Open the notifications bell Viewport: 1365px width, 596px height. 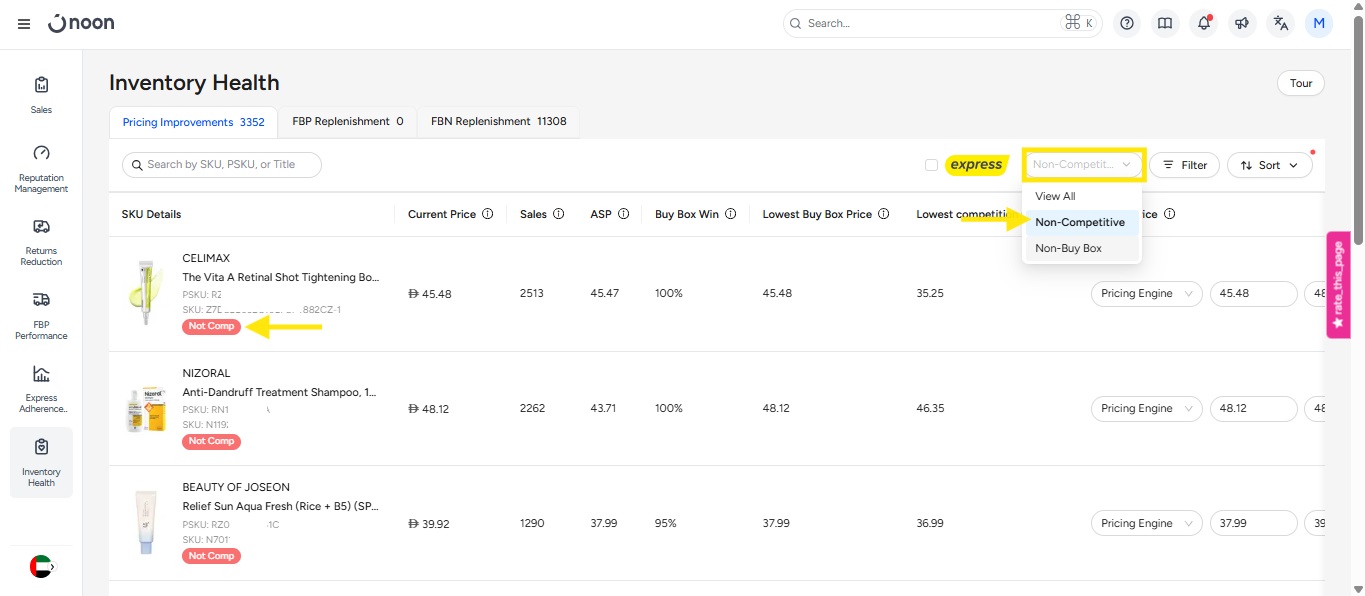pyautogui.click(x=1204, y=23)
